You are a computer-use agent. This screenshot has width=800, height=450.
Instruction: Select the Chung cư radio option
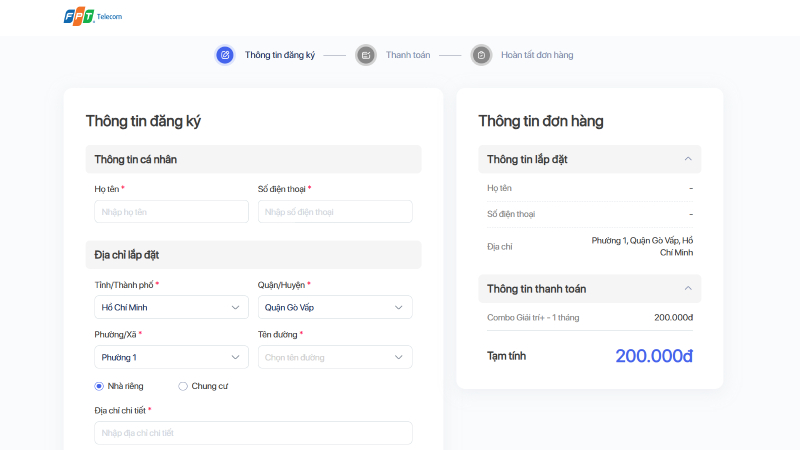click(183, 386)
